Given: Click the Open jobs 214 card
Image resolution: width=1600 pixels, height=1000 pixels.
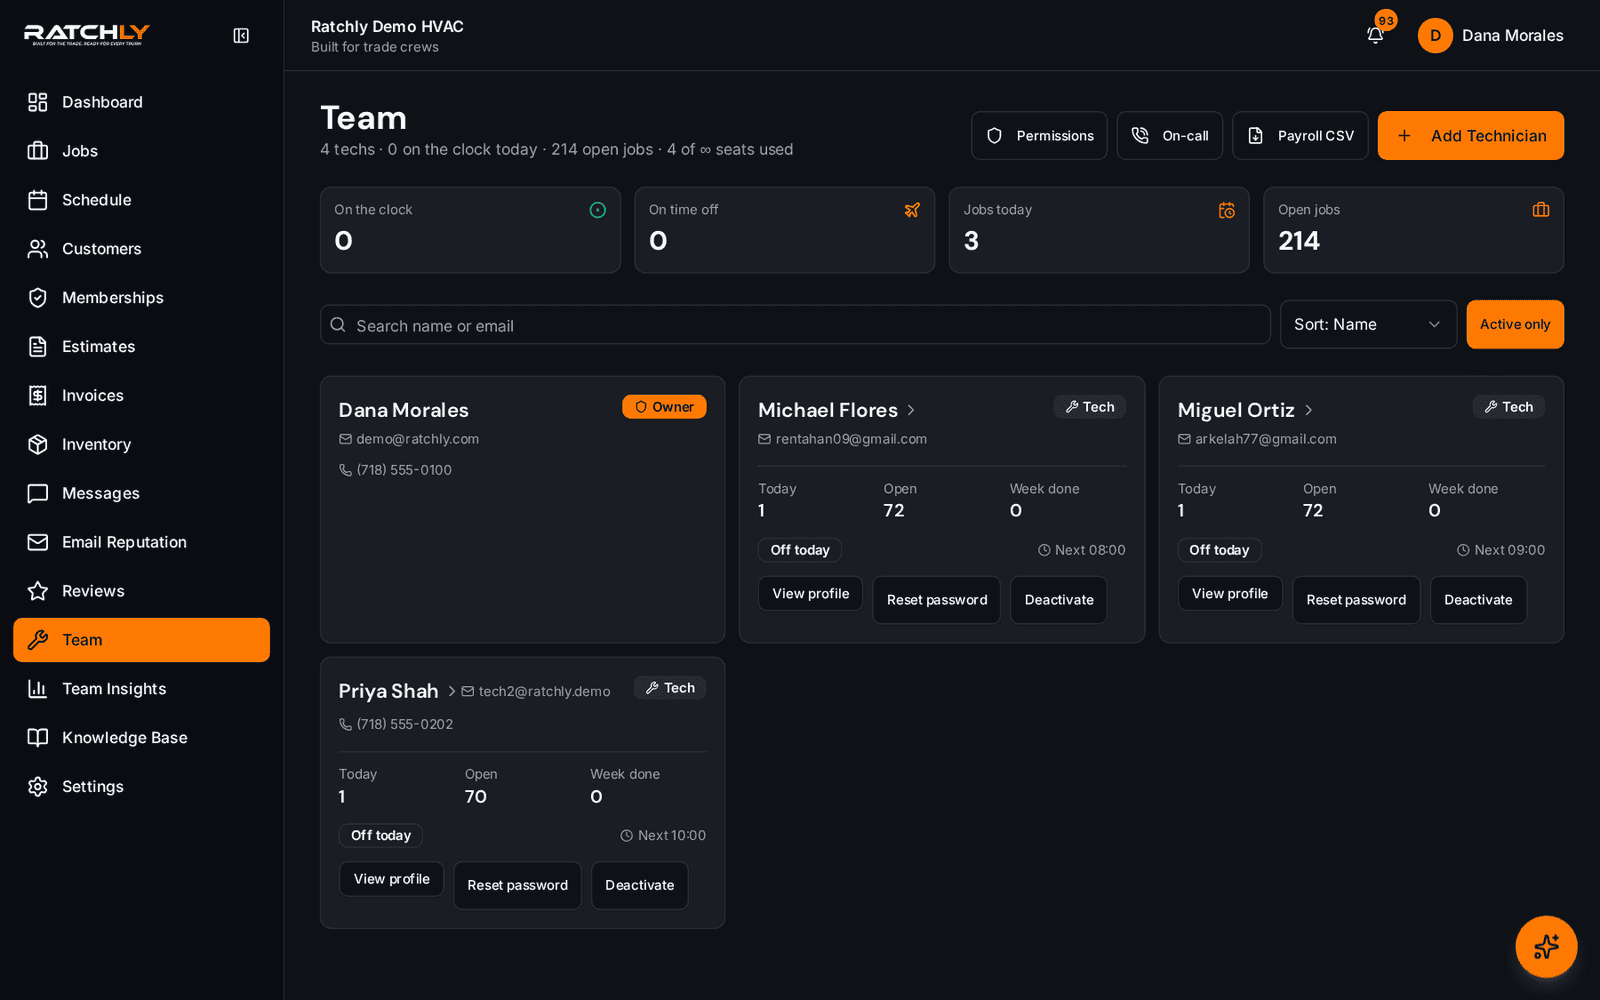Looking at the screenshot, I should point(1413,230).
